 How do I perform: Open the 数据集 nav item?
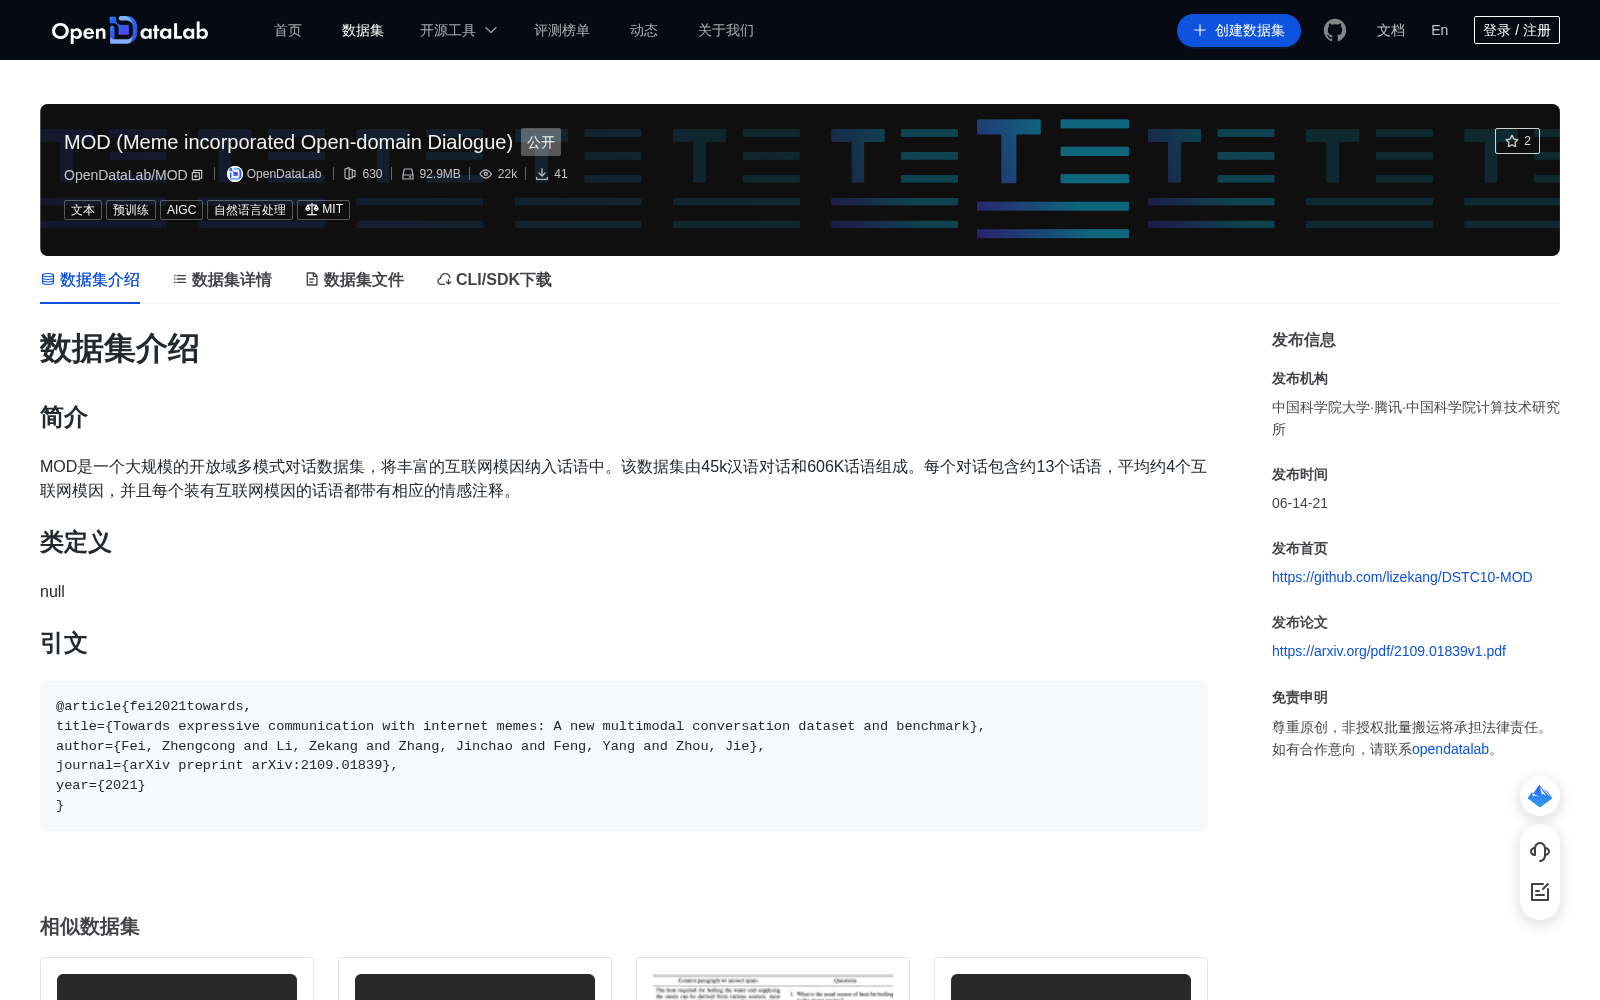[x=363, y=30]
